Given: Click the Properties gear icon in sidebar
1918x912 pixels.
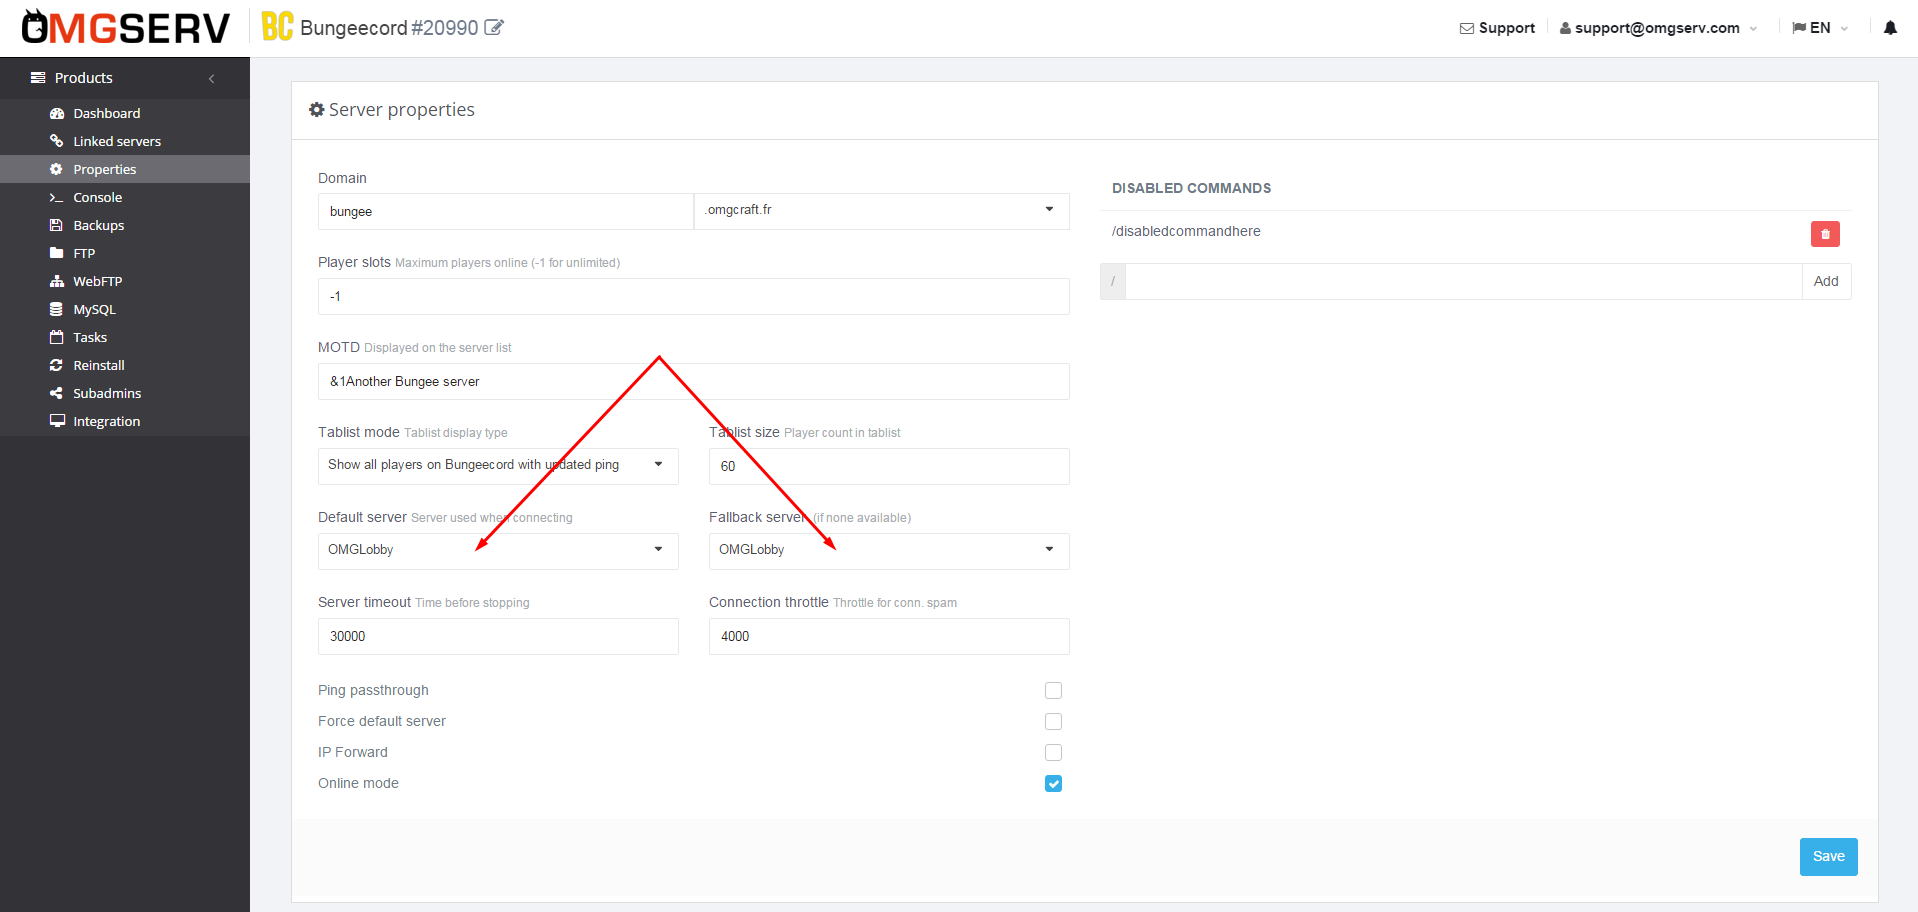Looking at the screenshot, I should 57,169.
